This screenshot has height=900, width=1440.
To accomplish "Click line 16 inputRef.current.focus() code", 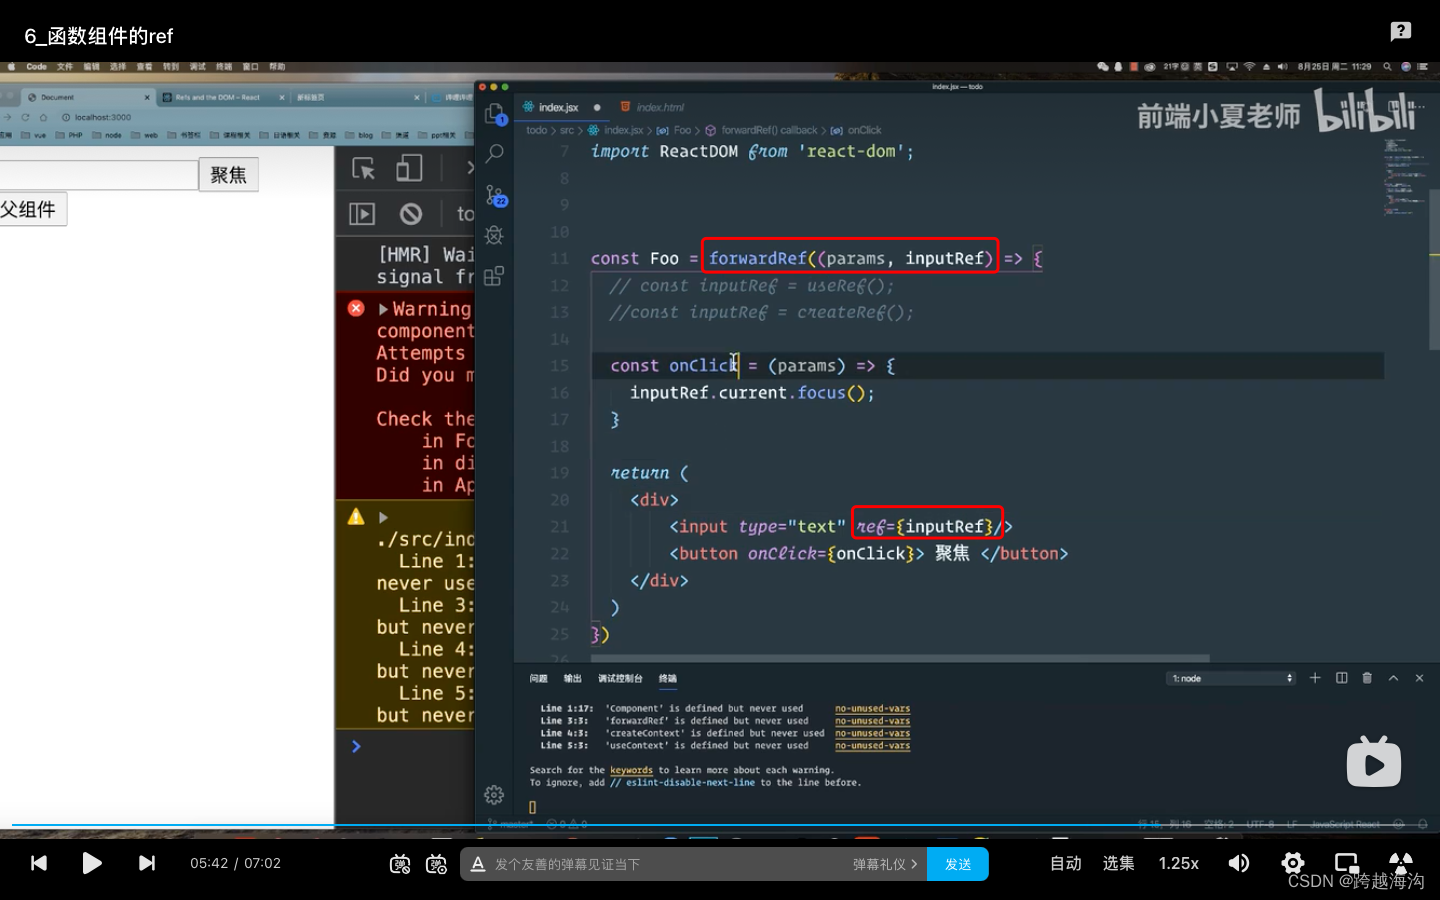I will click(x=752, y=393).
